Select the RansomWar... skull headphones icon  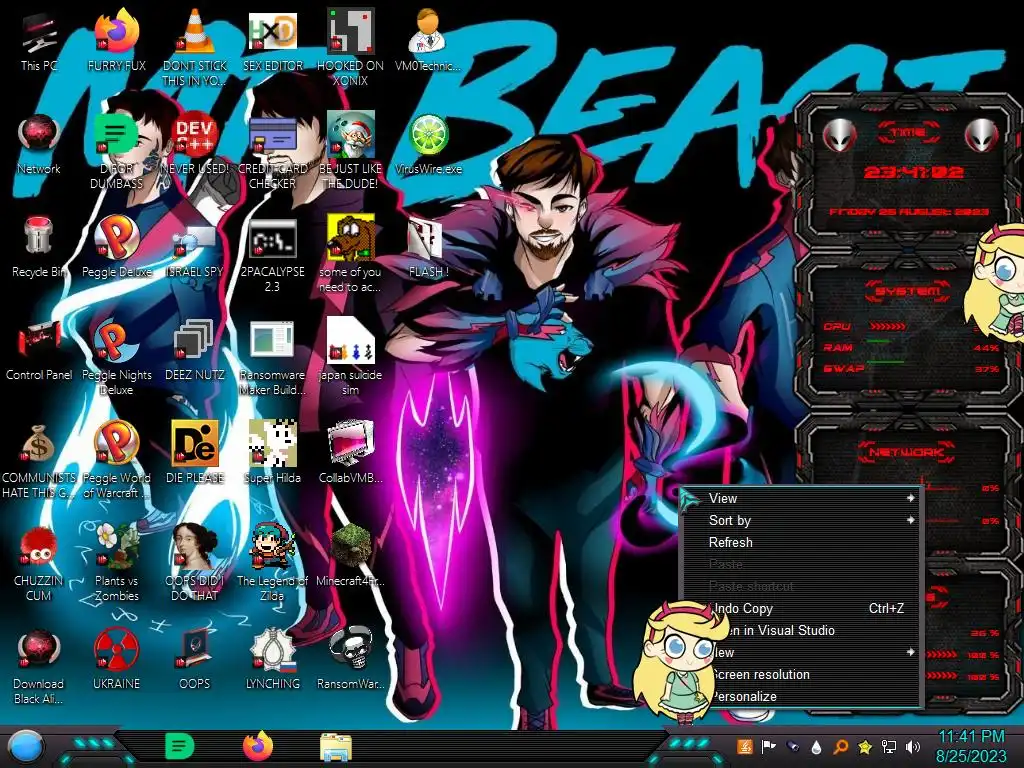[351, 658]
